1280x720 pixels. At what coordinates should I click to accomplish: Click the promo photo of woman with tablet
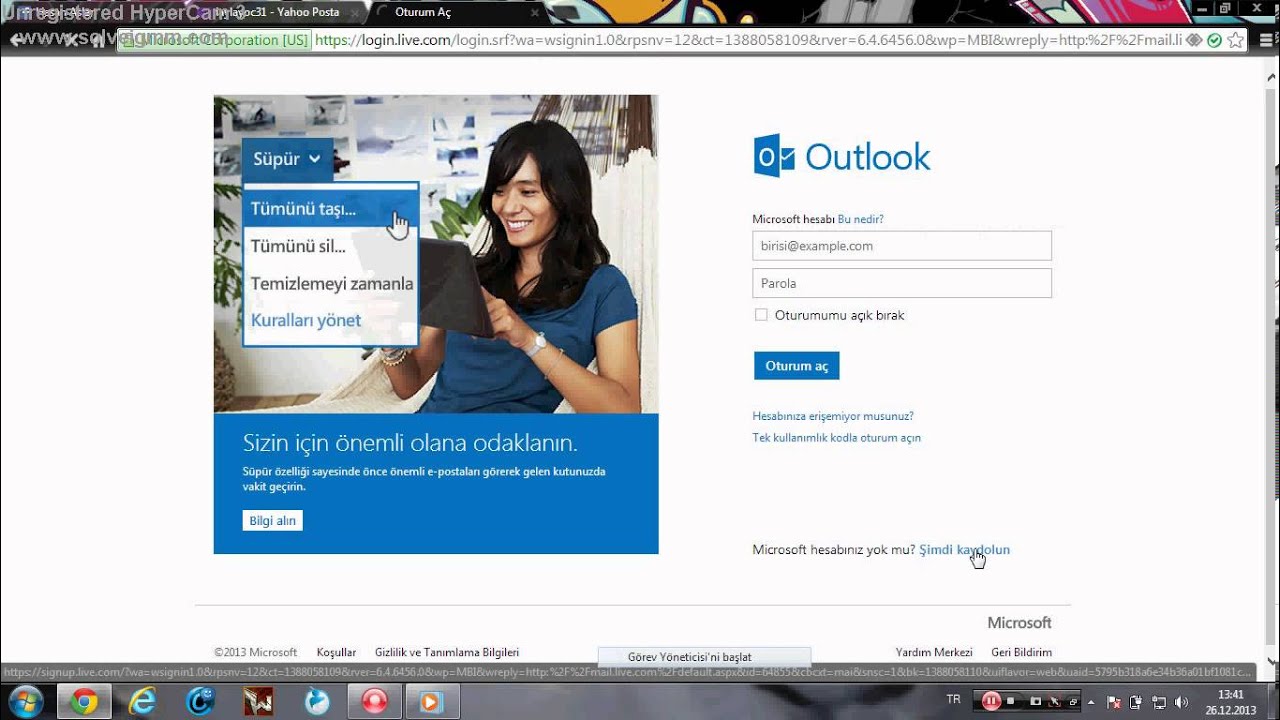(436, 254)
